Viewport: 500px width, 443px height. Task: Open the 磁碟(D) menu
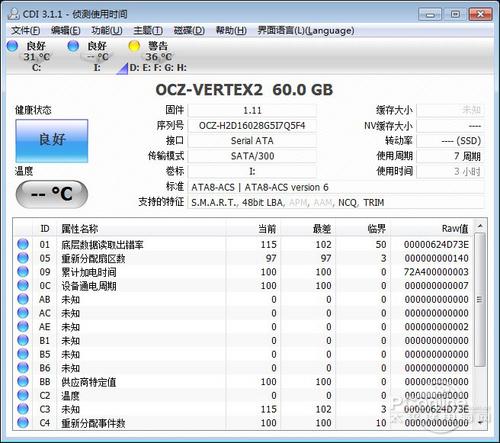[x=189, y=31]
